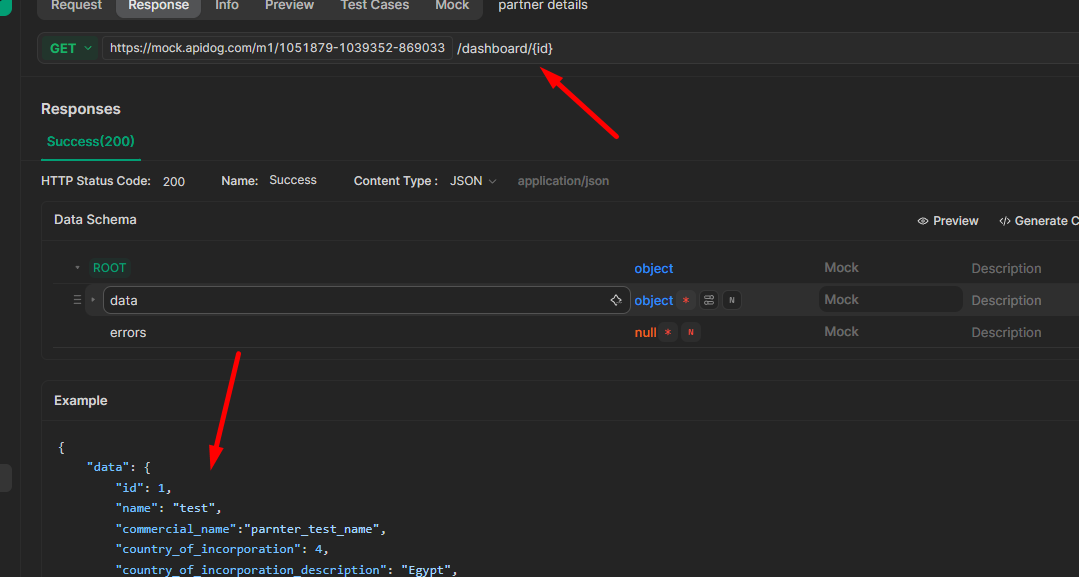Switch to the Mock tab
The width and height of the screenshot is (1079, 577).
(x=452, y=6)
